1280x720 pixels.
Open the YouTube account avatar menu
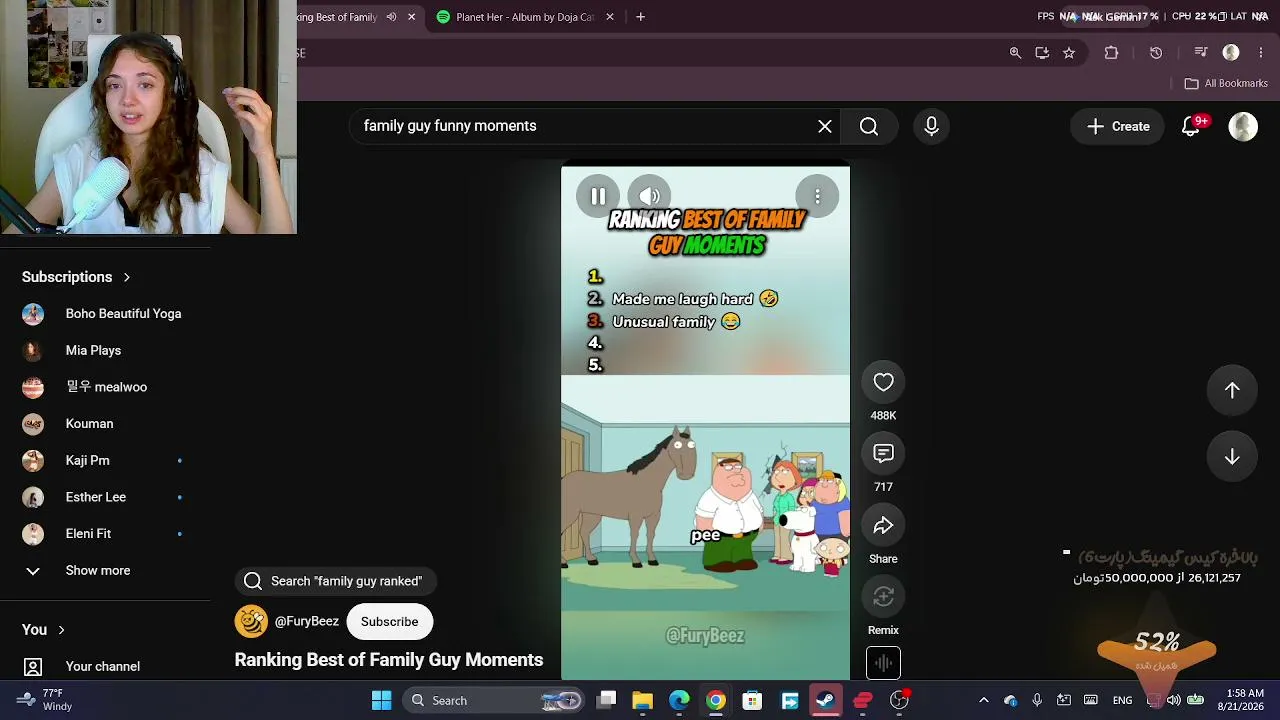pyautogui.click(x=1243, y=126)
